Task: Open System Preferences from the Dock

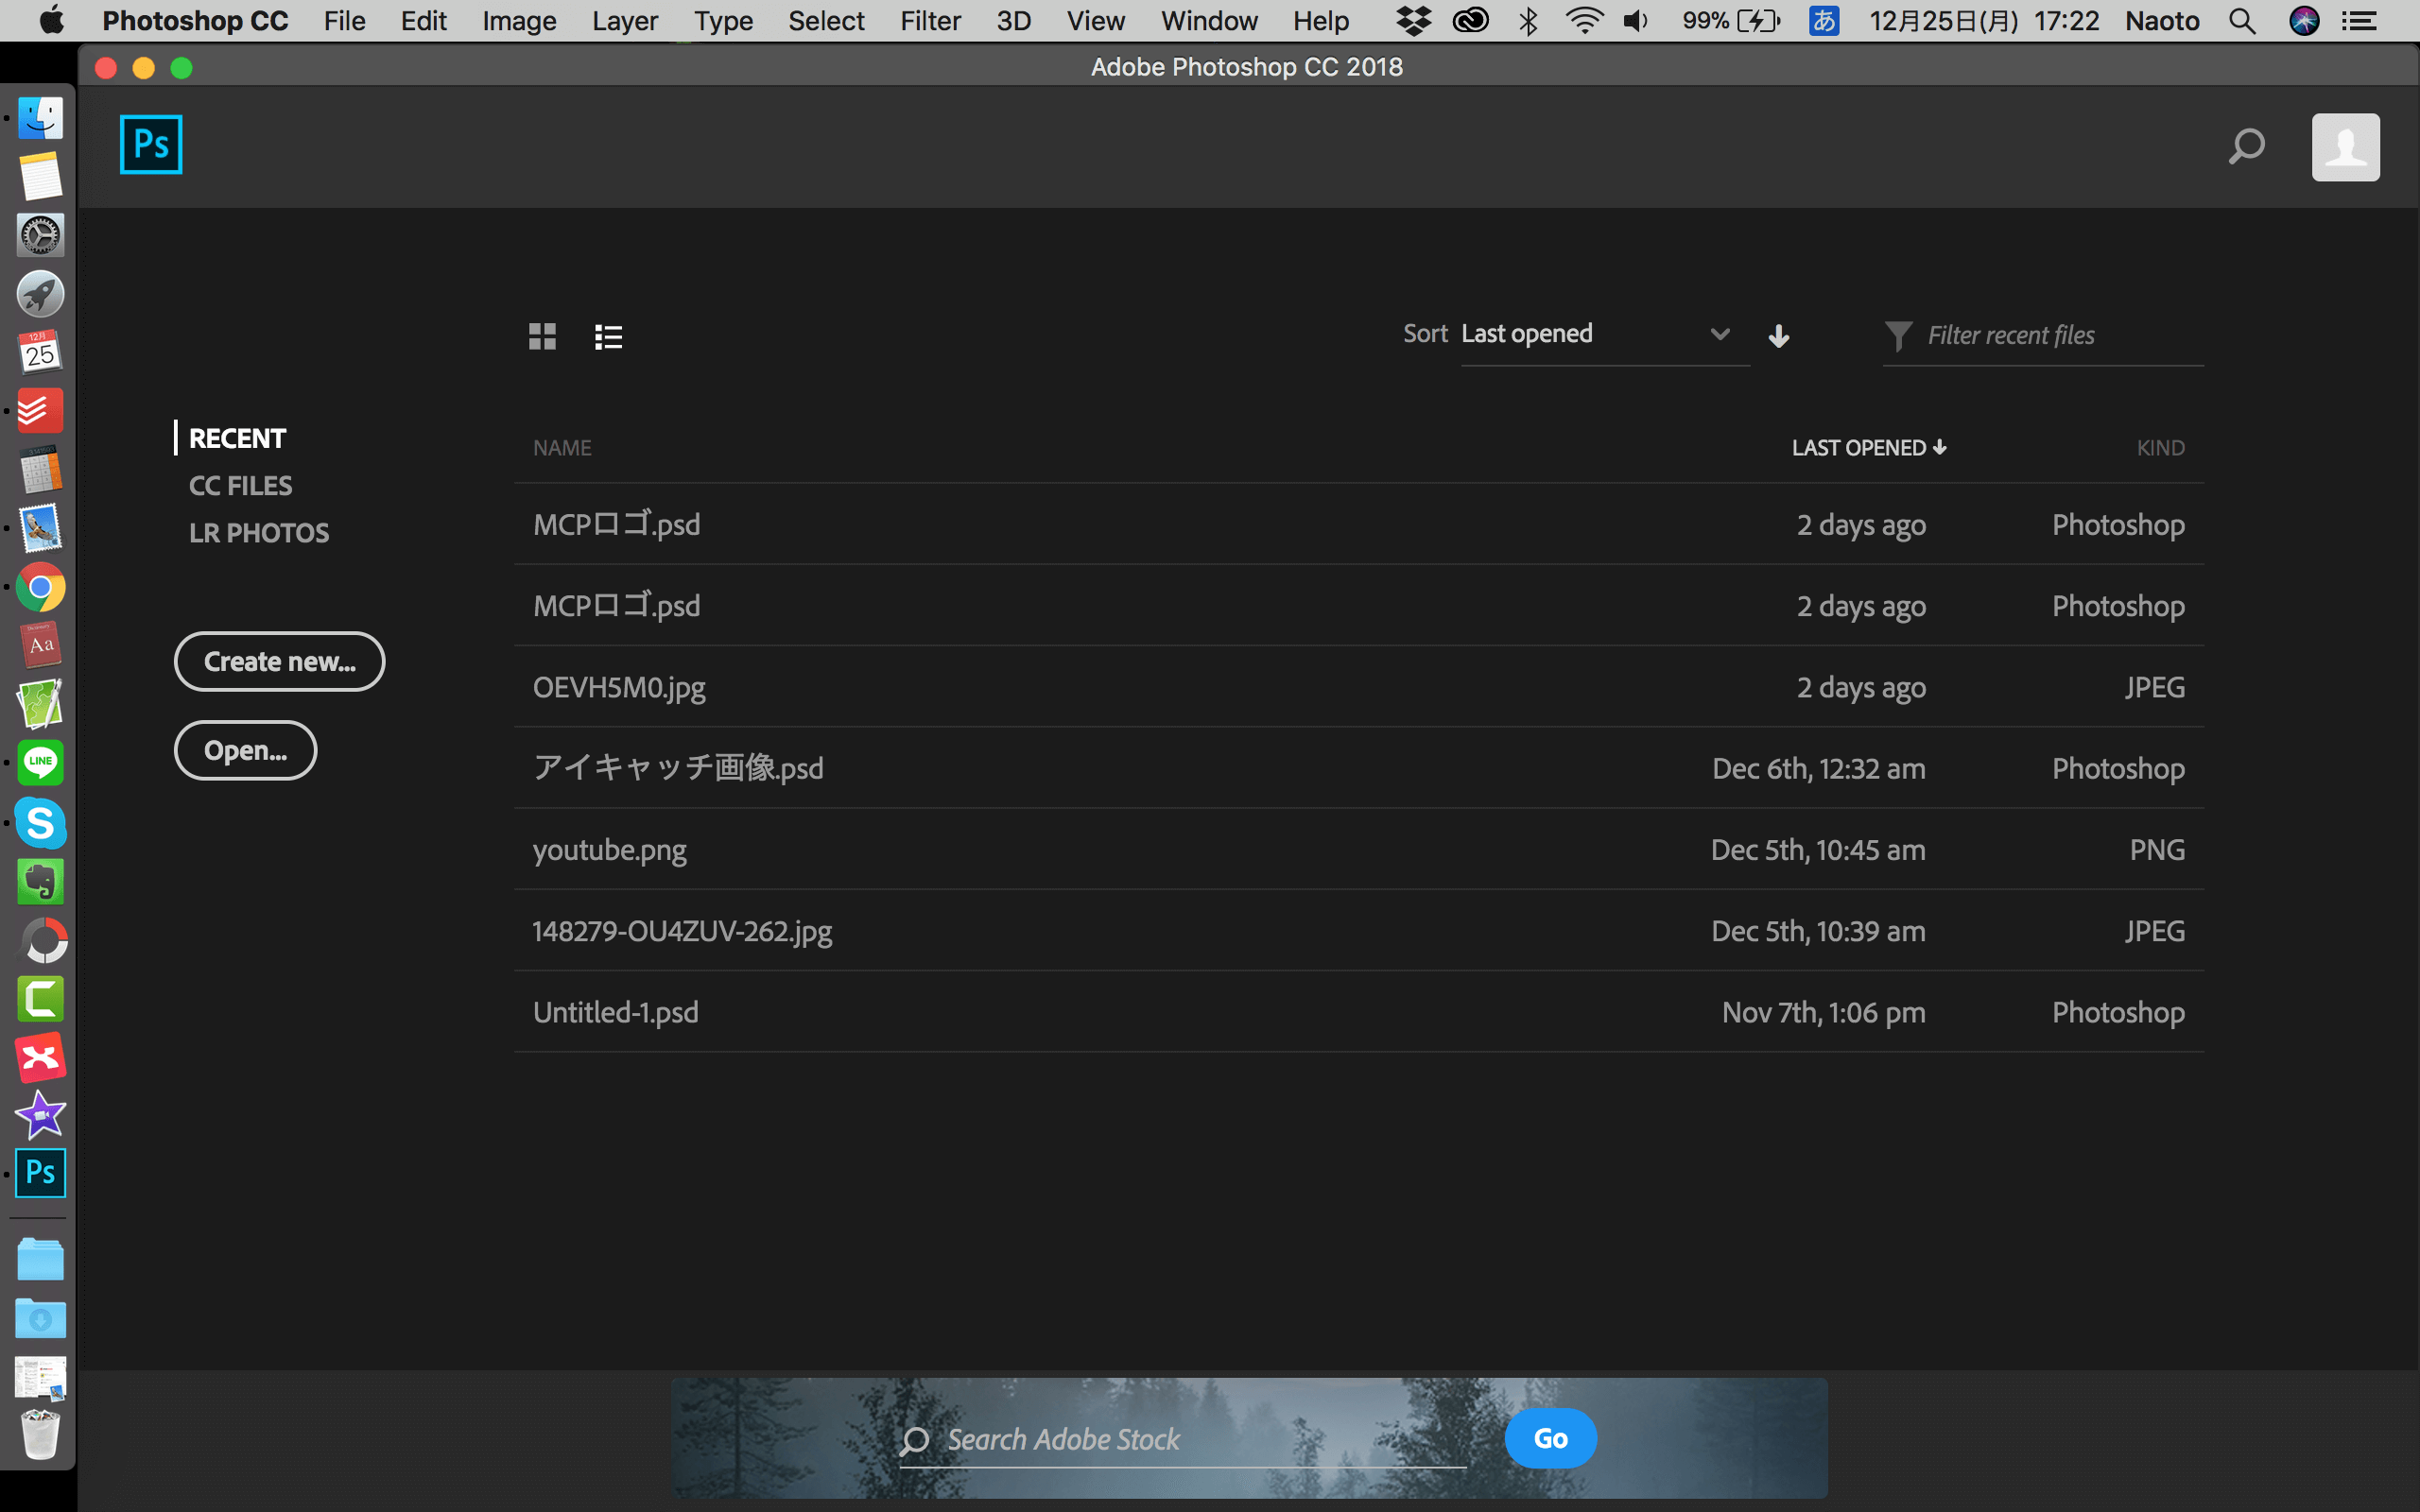Action: point(40,235)
